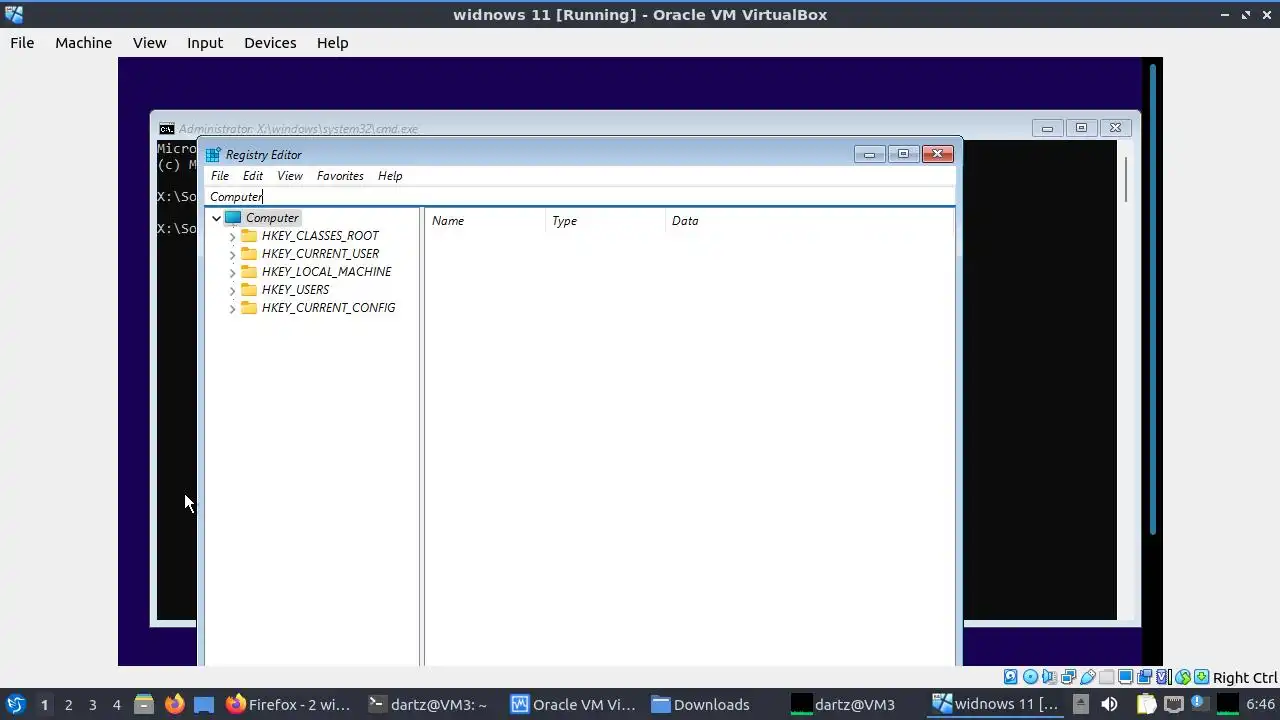
Task: Click the VirtualBox hard disk activity icon
Action: (x=1010, y=677)
